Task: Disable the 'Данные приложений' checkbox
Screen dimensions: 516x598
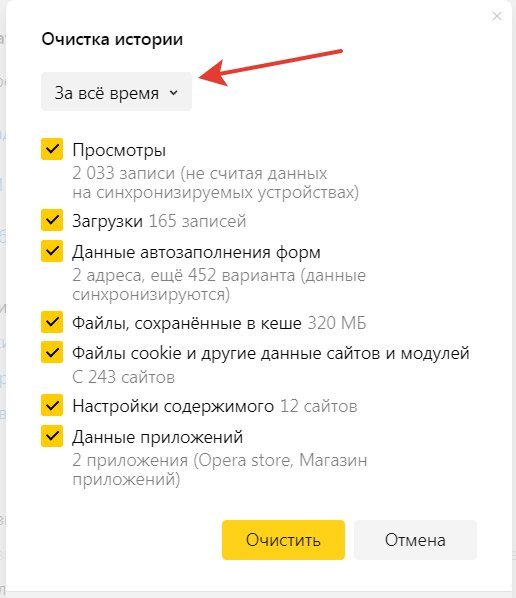Action: tap(52, 436)
